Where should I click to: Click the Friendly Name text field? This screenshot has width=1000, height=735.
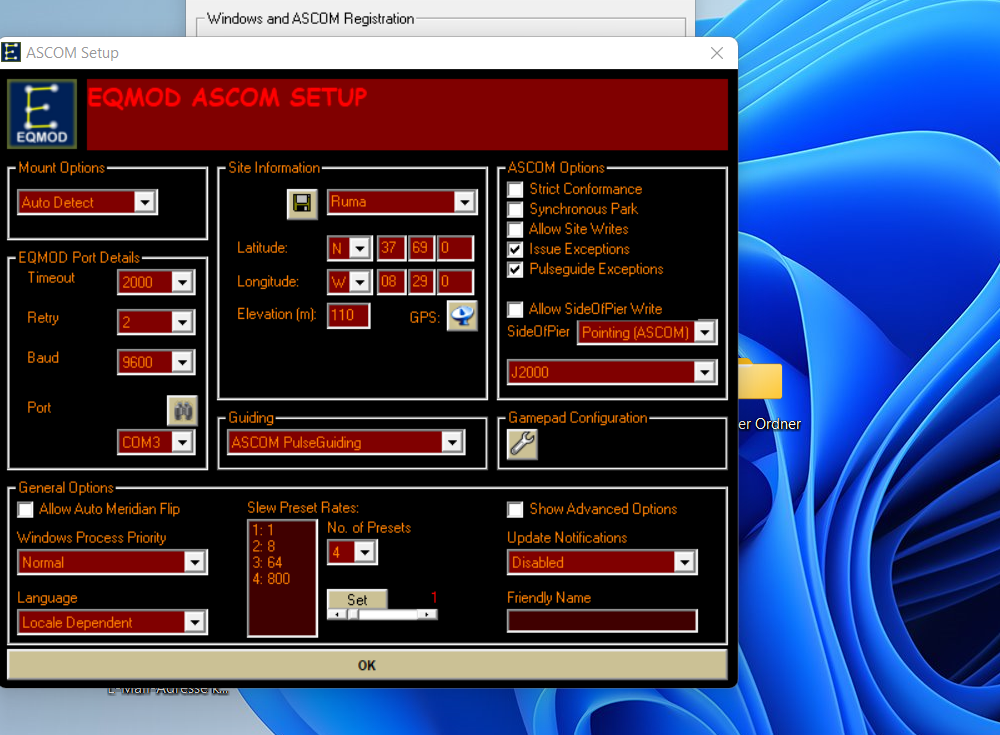[x=602, y=621]
